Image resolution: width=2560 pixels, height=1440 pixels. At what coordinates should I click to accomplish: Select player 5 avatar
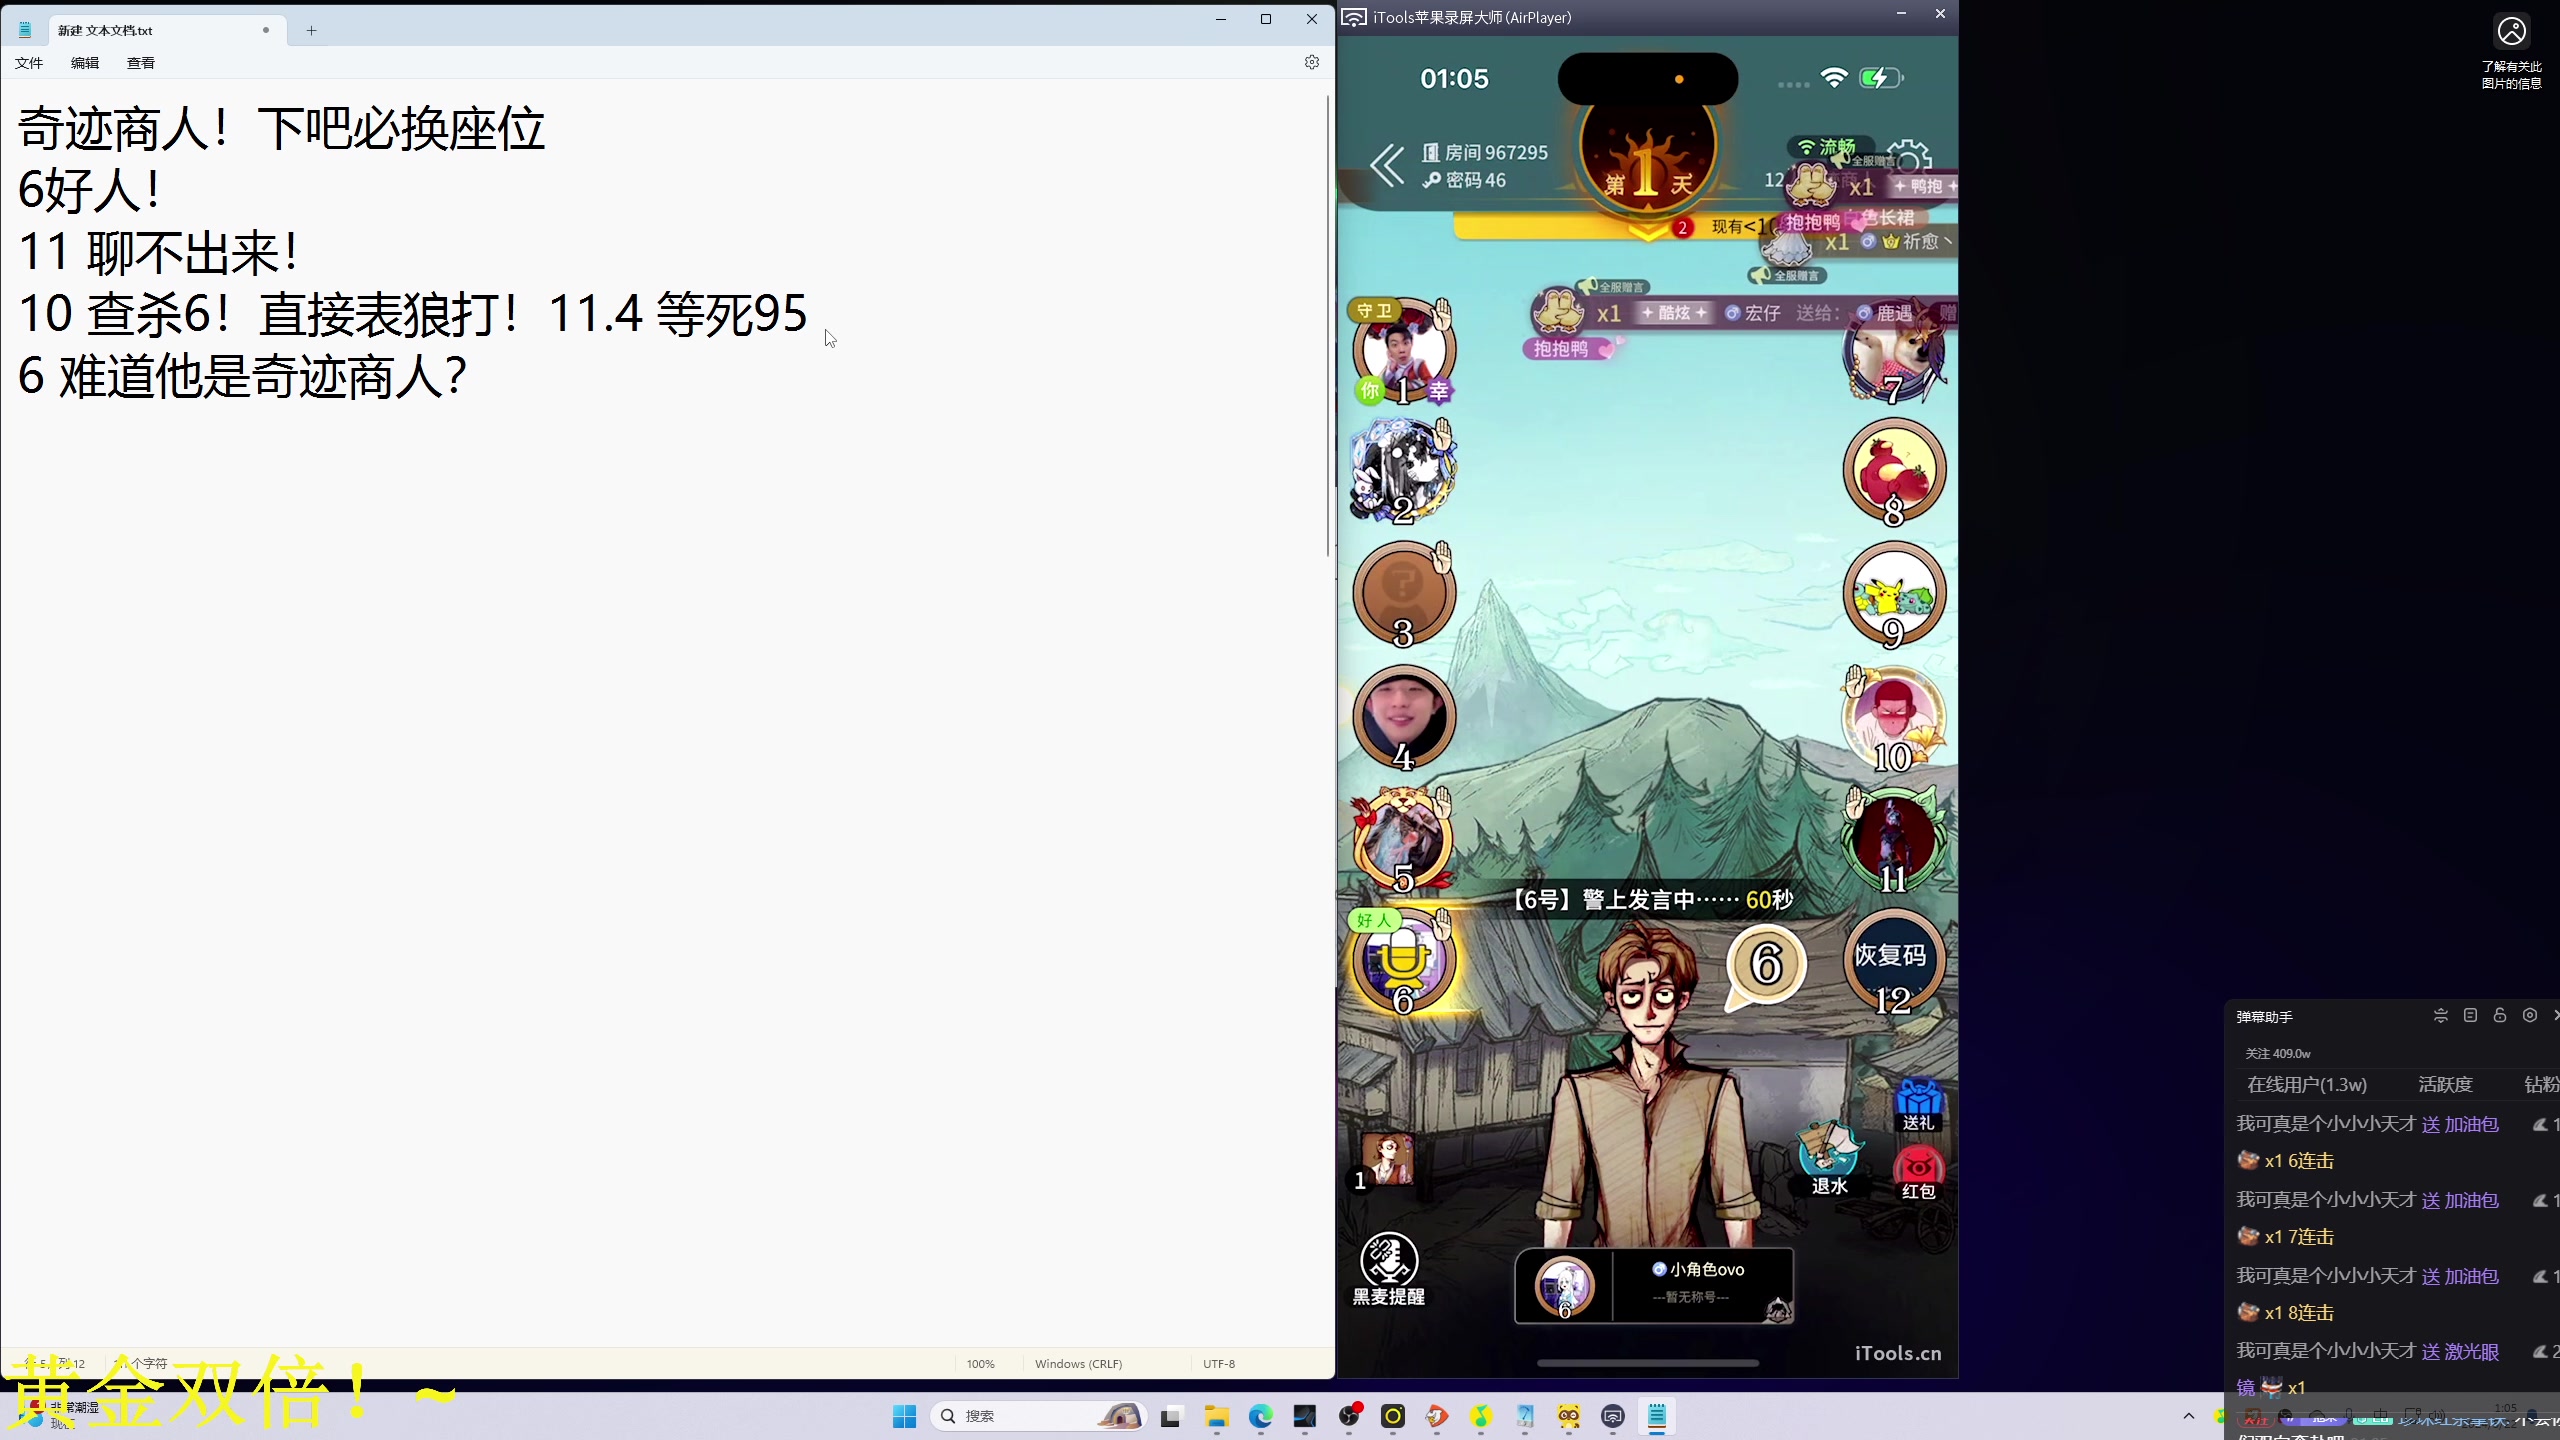click(1403, 839)
